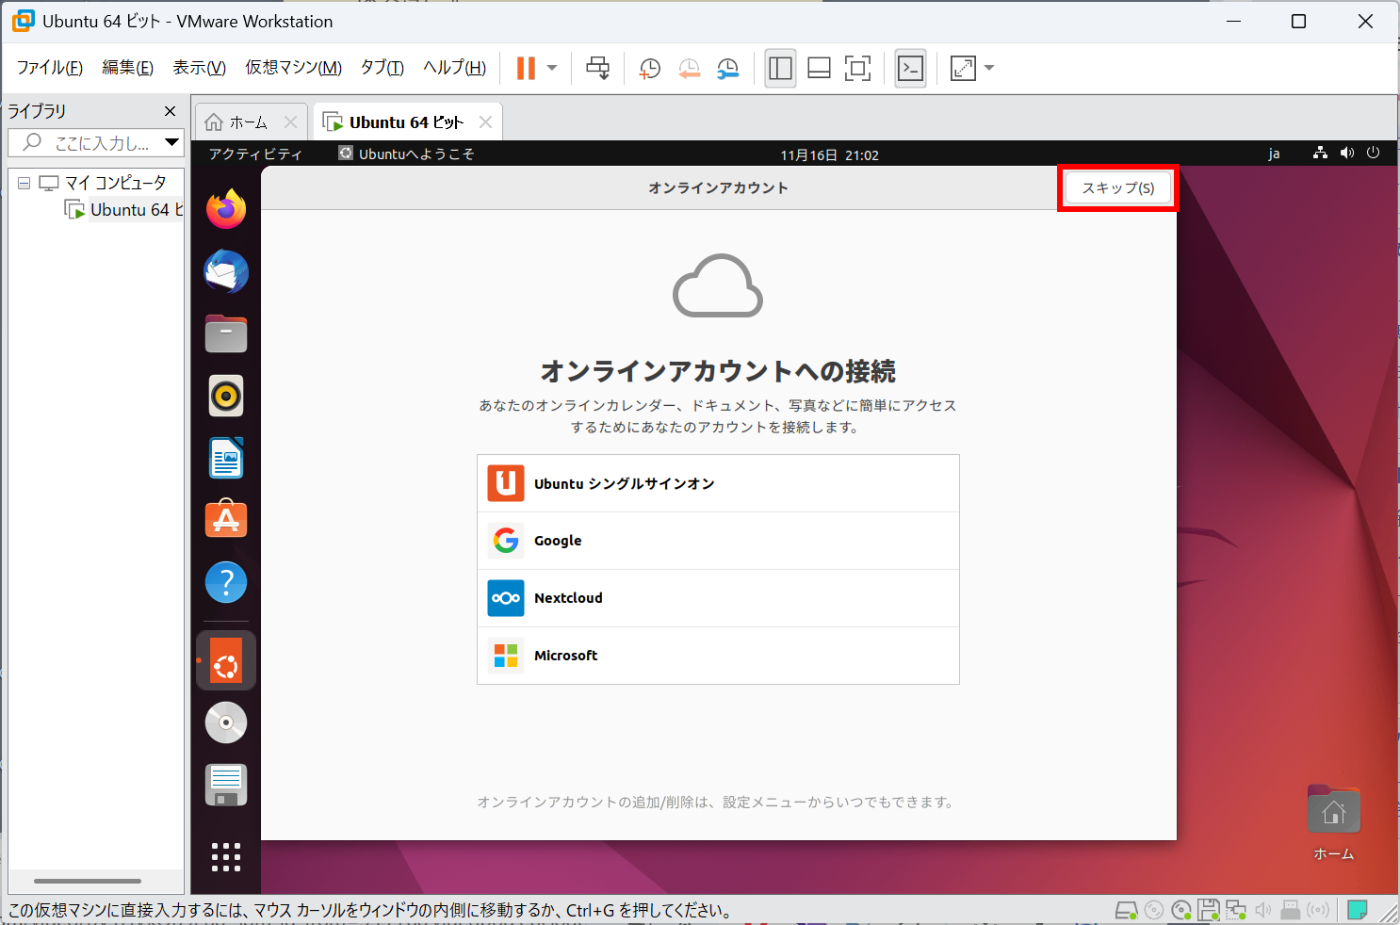The image size is (1400, 925).
Task: Choose the Nextcloud account option
Action: click(718, 598)
